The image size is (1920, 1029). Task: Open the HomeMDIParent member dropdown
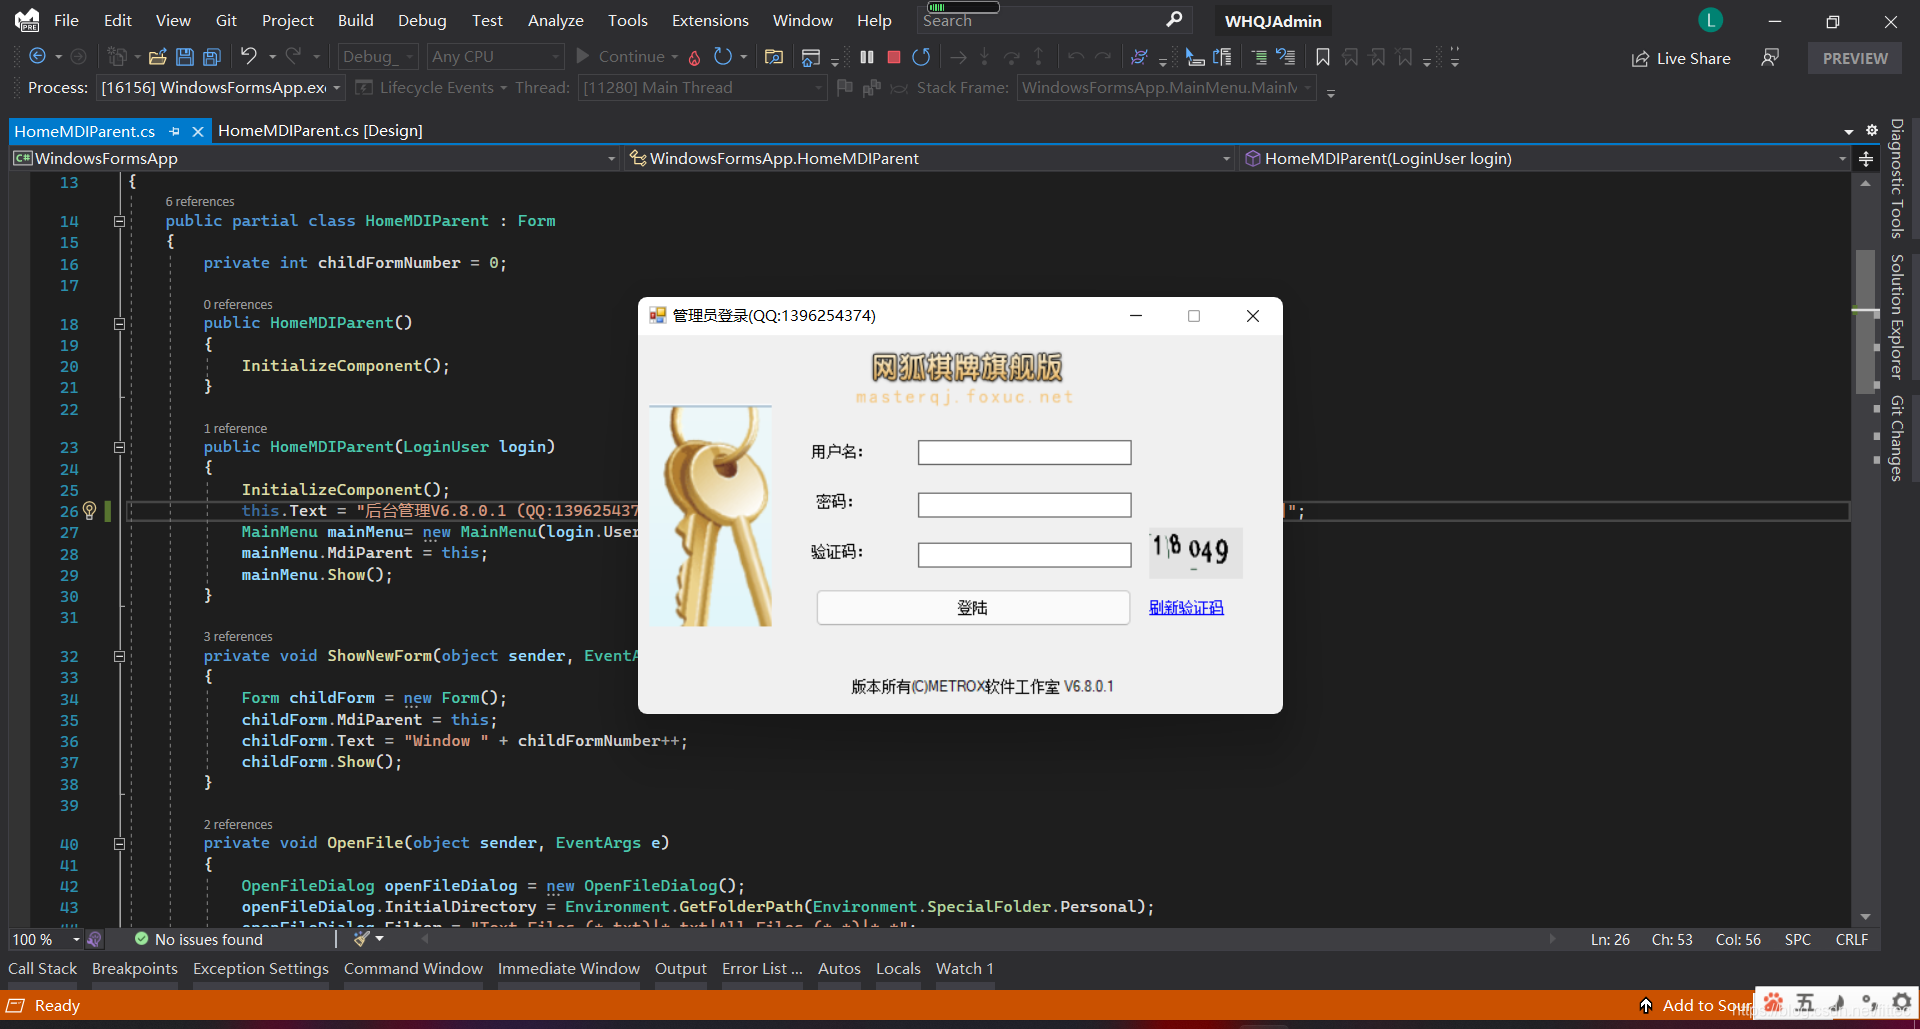click(x=1545, y=158)
